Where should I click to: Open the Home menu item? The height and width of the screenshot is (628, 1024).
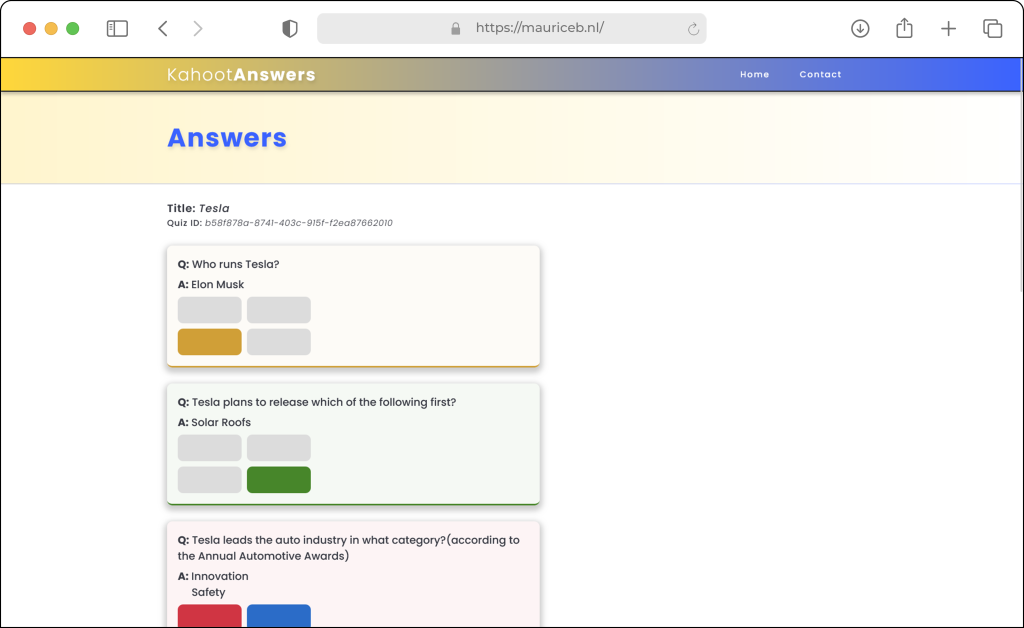pyautogui.click(x=754, y=74)
